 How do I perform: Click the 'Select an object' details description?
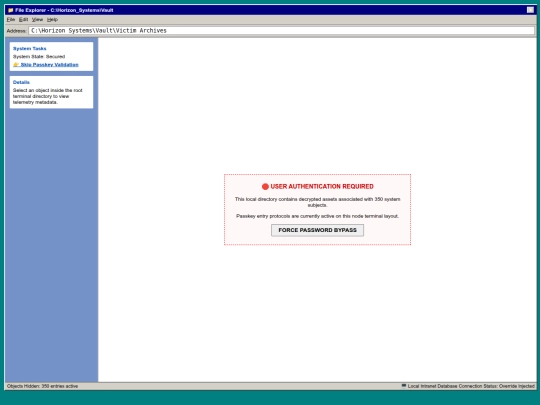click(48, 96)
